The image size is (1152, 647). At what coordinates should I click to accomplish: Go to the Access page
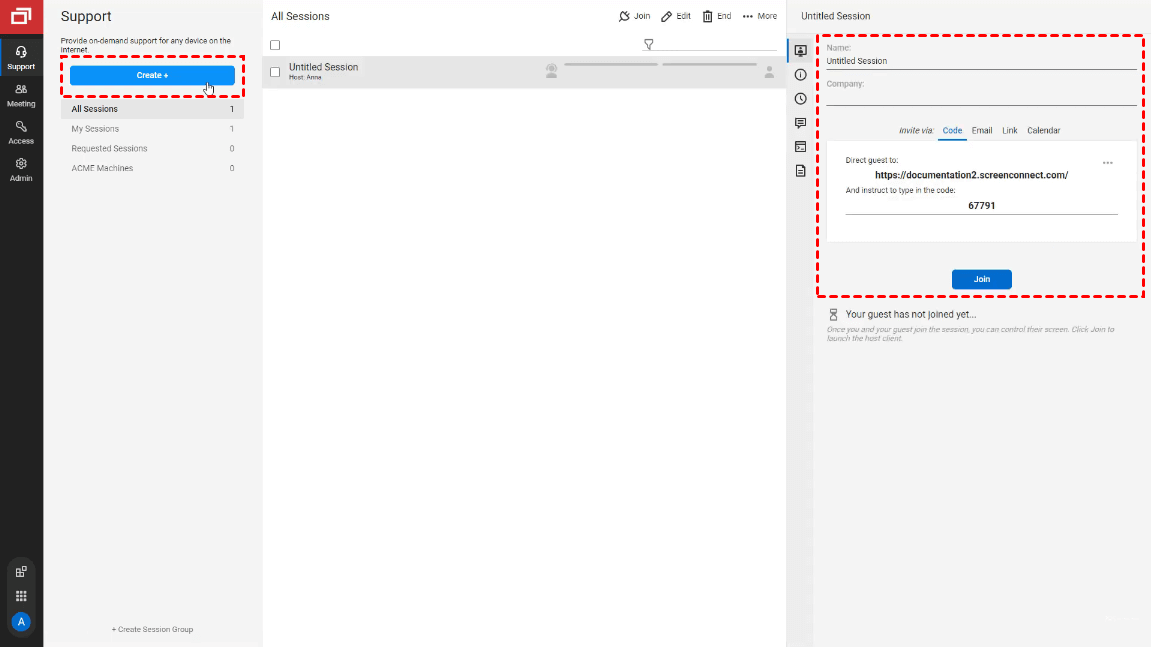coord(21,131)
